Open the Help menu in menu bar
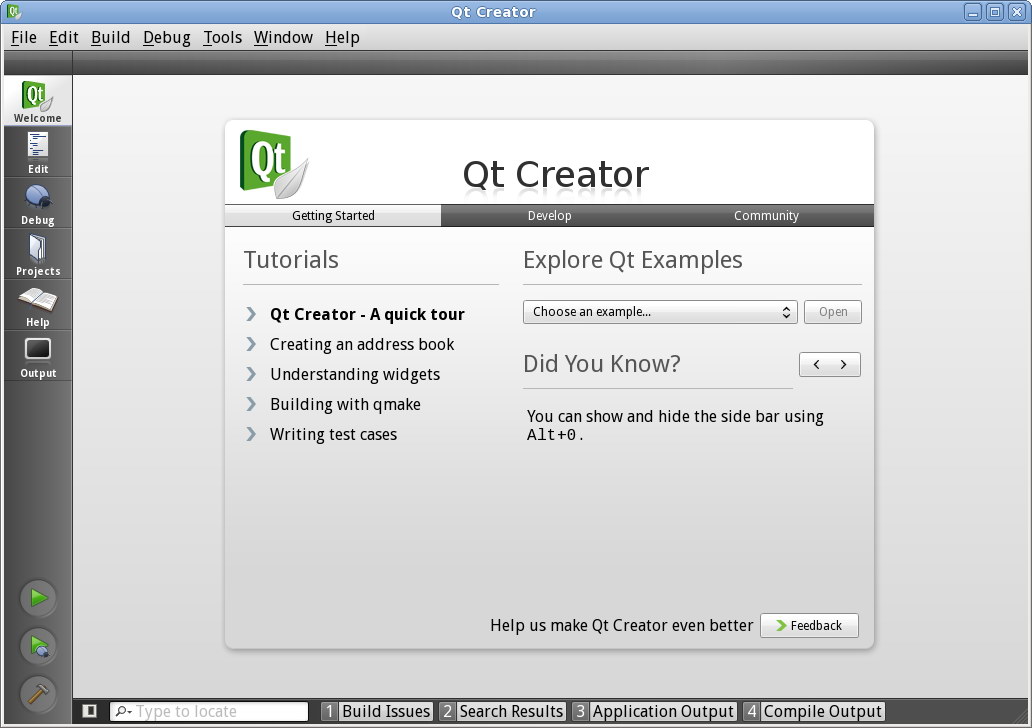Screen dimensions: 1032x728 (x=342, y=38)
